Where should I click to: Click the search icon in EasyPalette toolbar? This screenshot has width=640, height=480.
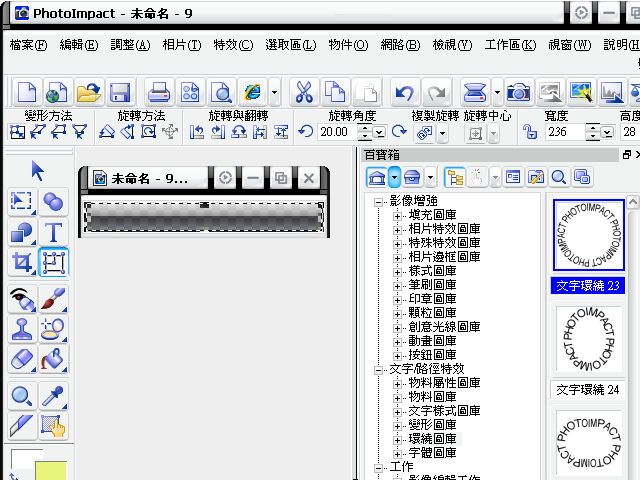(558, 178)
